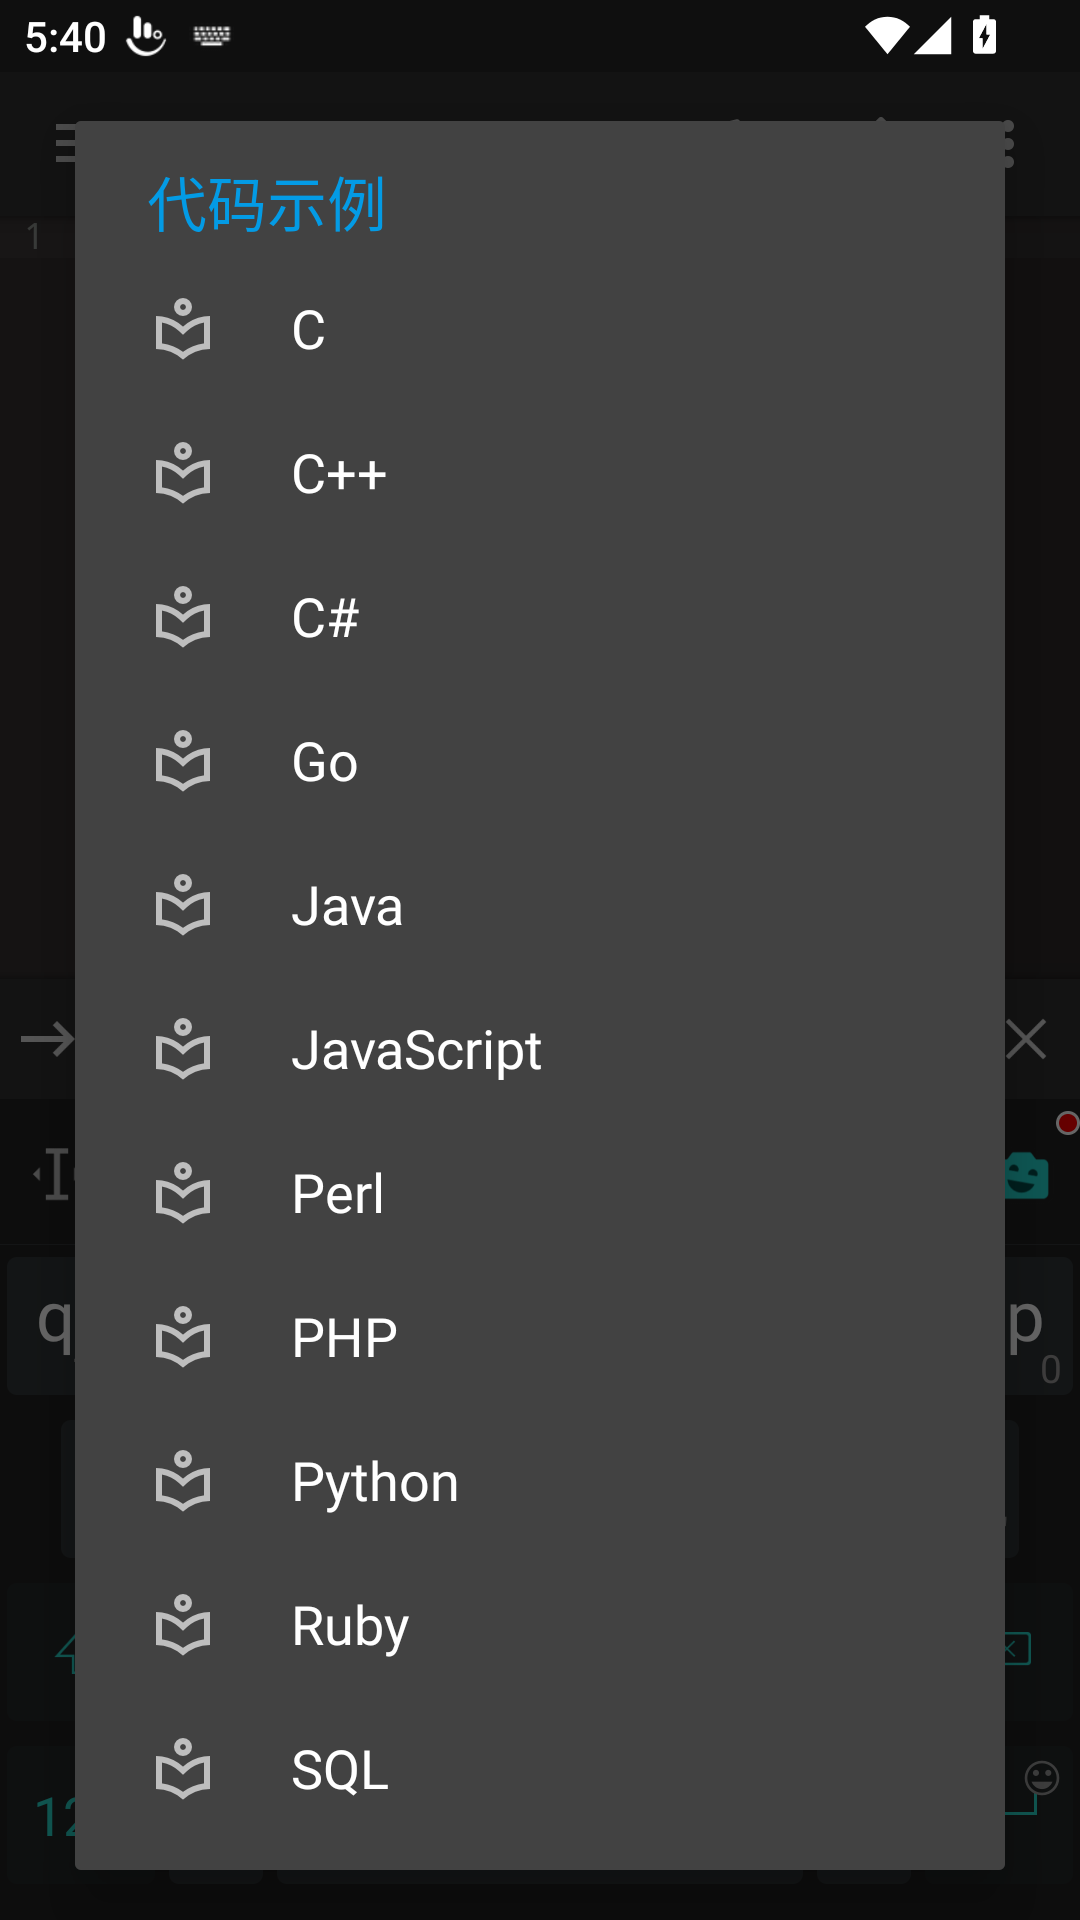Tap the book icon next to Go

coord(183,761)
